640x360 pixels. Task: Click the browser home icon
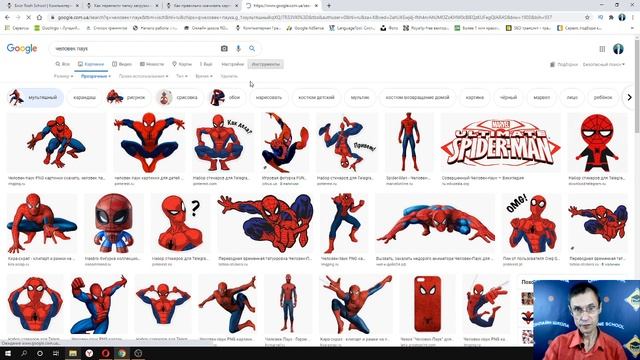39,18
